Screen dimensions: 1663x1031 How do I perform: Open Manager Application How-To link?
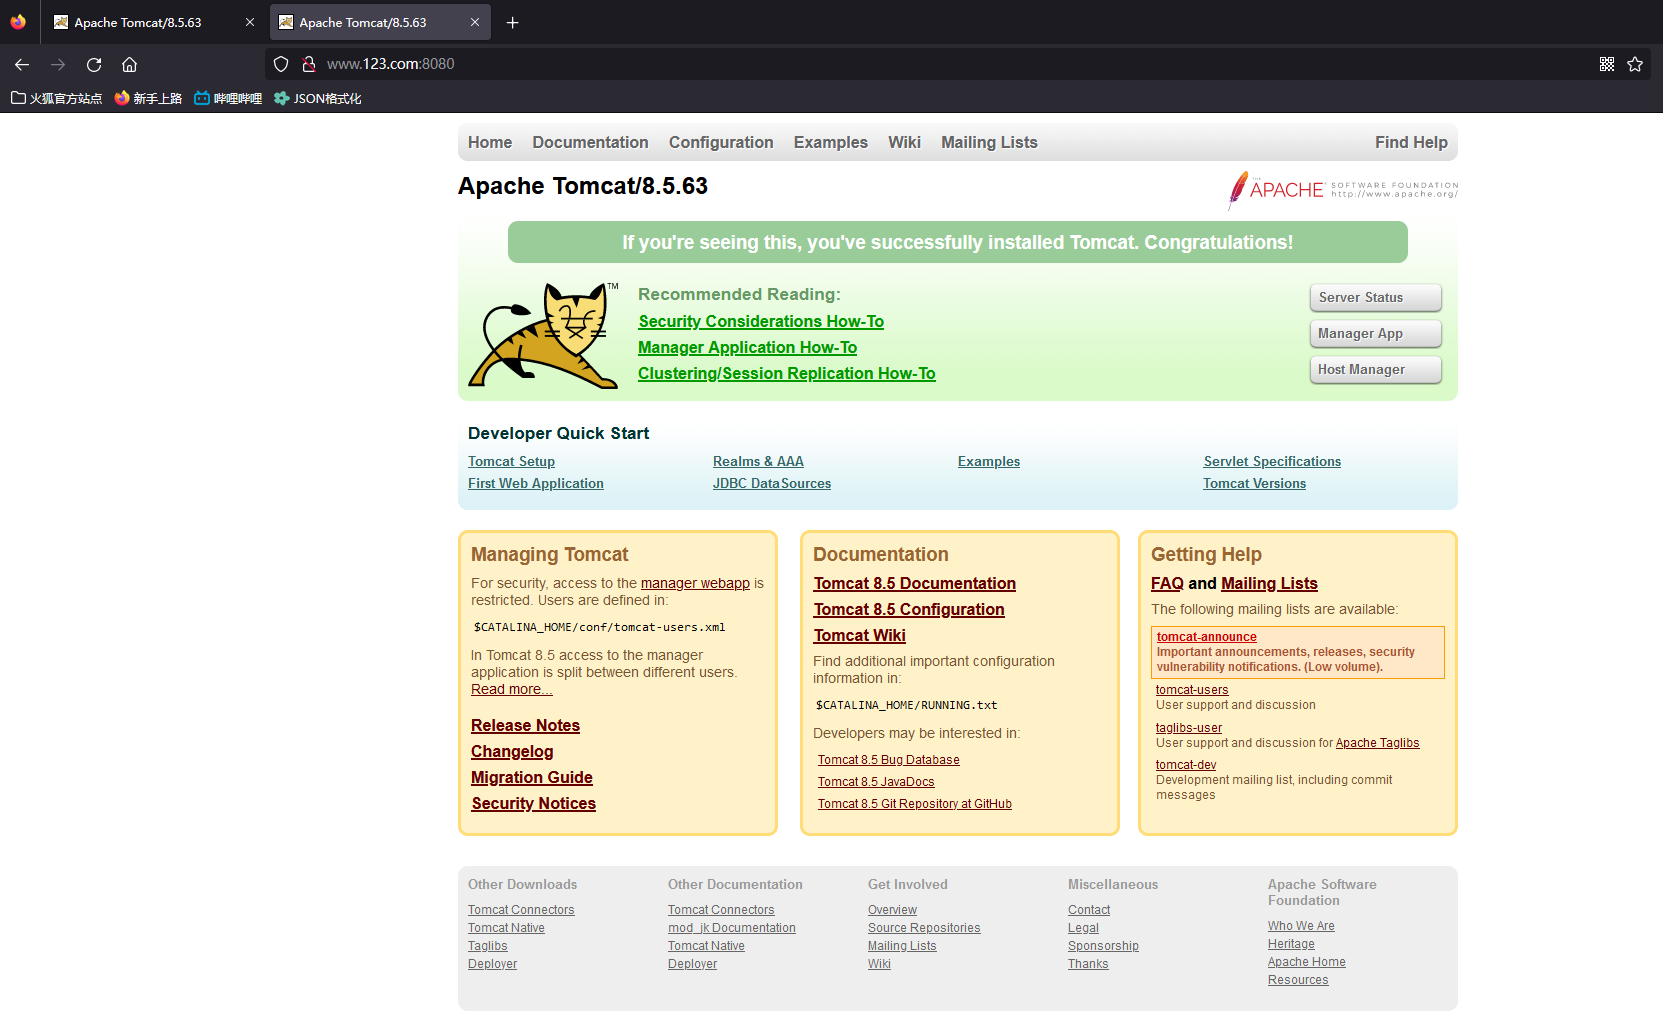click(747, 347)
